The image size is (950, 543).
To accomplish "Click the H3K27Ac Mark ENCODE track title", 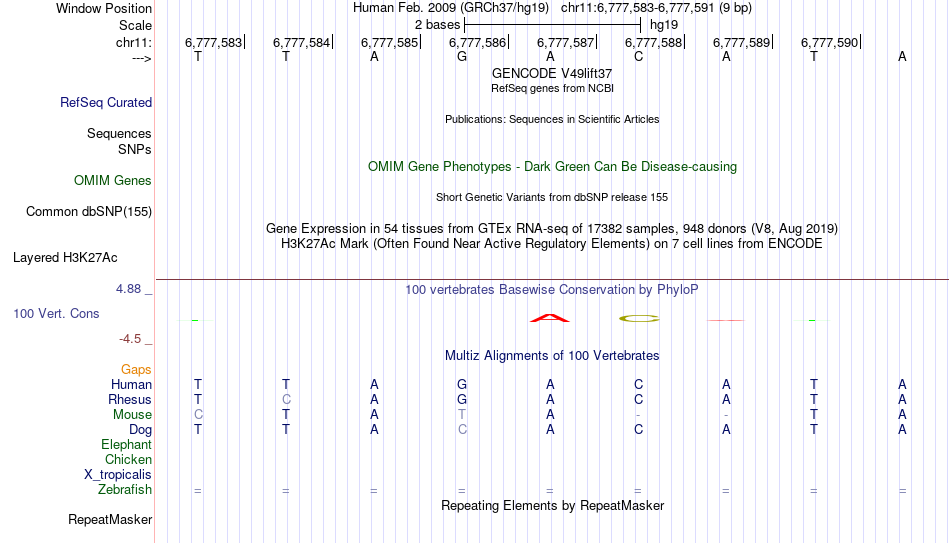I will (552, 244).
